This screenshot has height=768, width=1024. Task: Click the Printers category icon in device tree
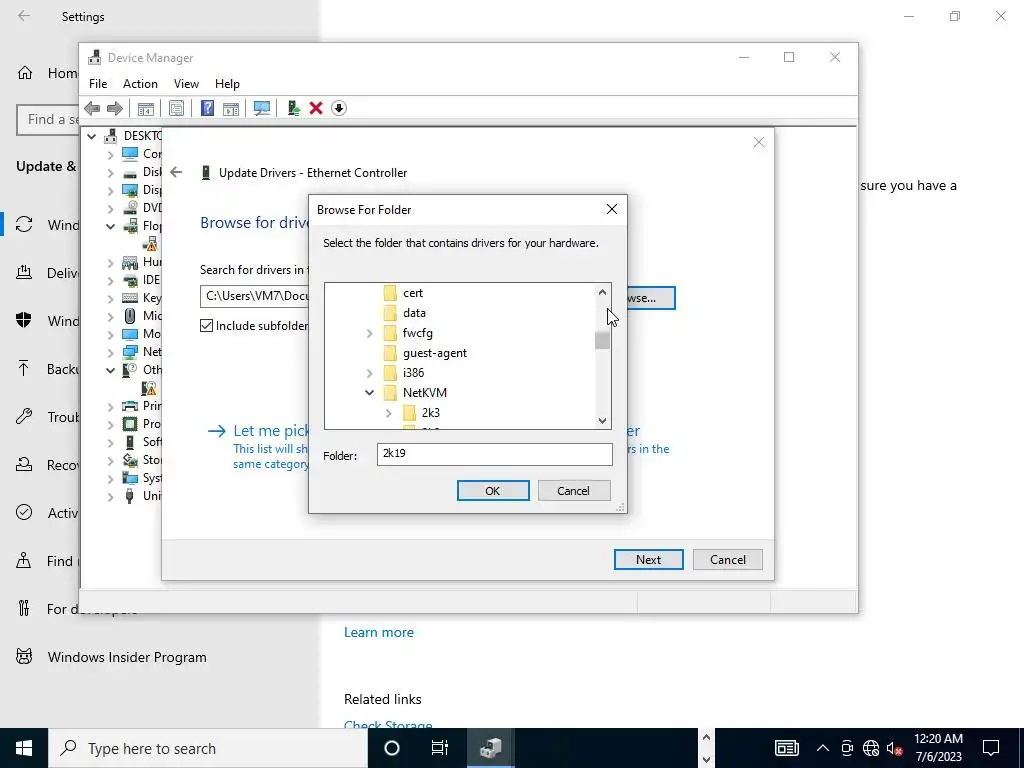pyautogui.click(x=130, y=406)
